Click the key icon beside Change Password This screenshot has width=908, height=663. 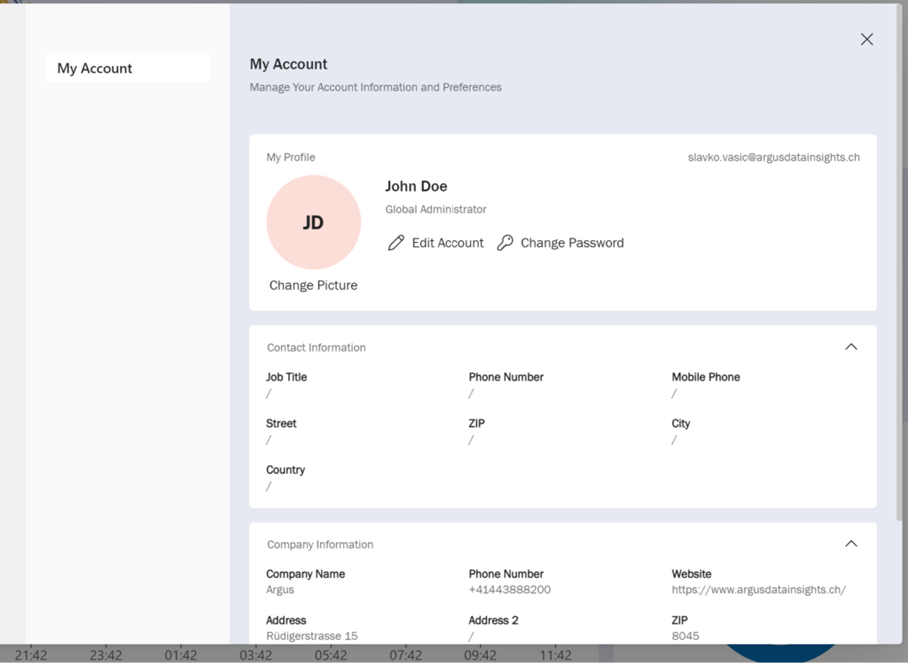tap(505, 243)
